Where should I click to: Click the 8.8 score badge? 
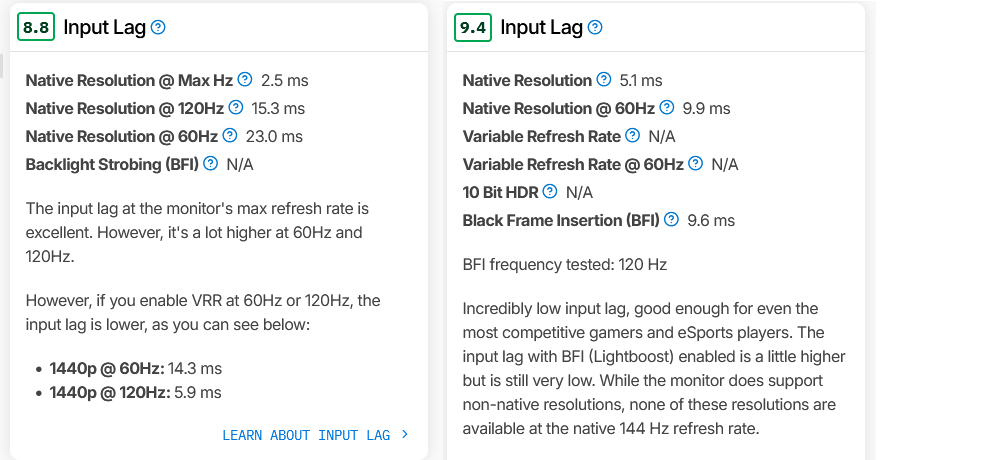(36, 27)
